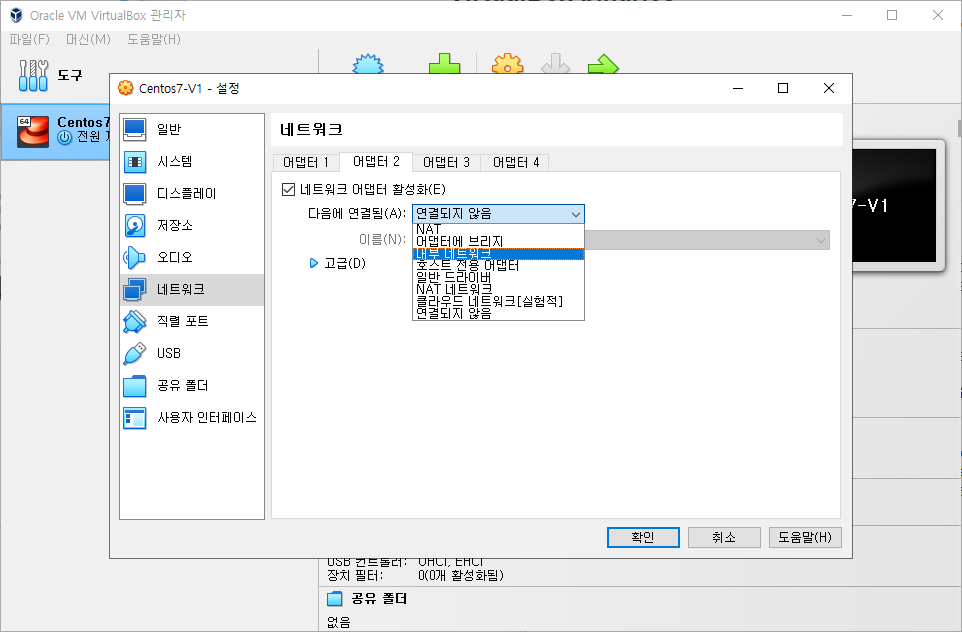Click the orange gear Settings toolbar icon
The image size is (962, 632).
tap(508, 64)
